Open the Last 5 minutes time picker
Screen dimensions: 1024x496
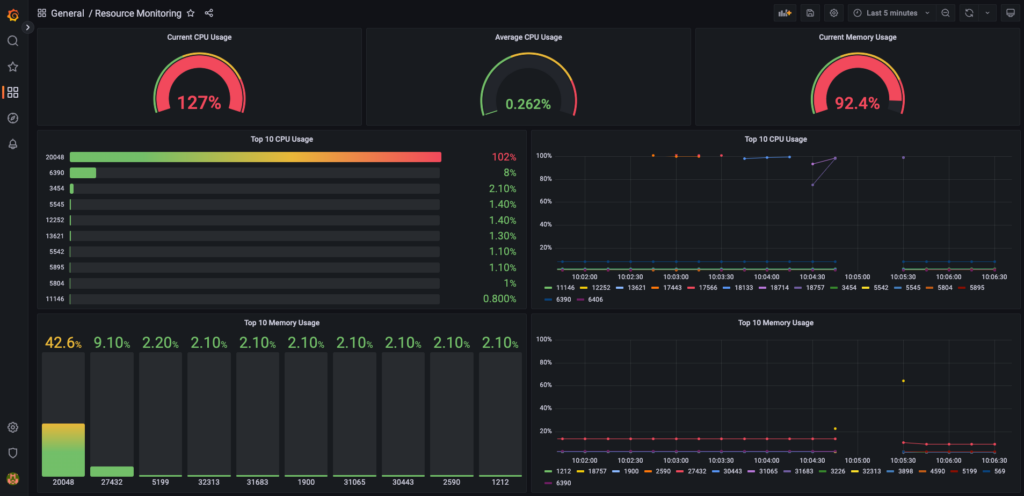tap(891, 13)
